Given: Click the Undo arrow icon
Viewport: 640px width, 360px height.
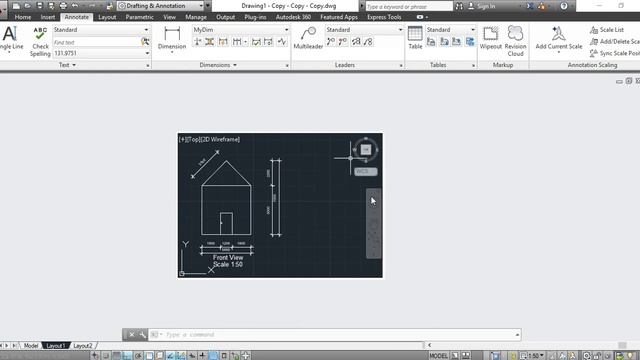Looking at the screenshot, I should click(75, 6).
